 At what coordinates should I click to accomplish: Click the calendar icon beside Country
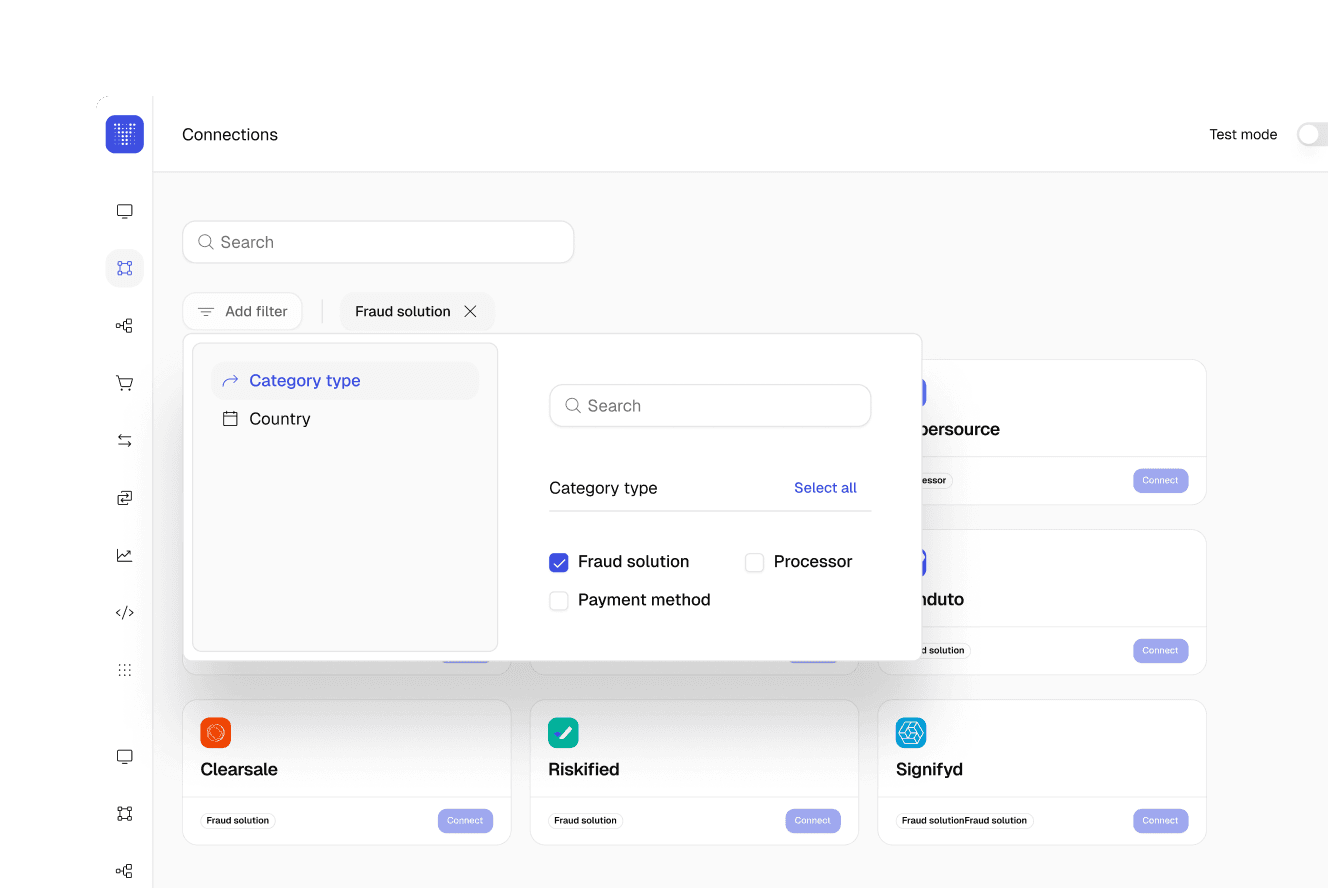230,419
